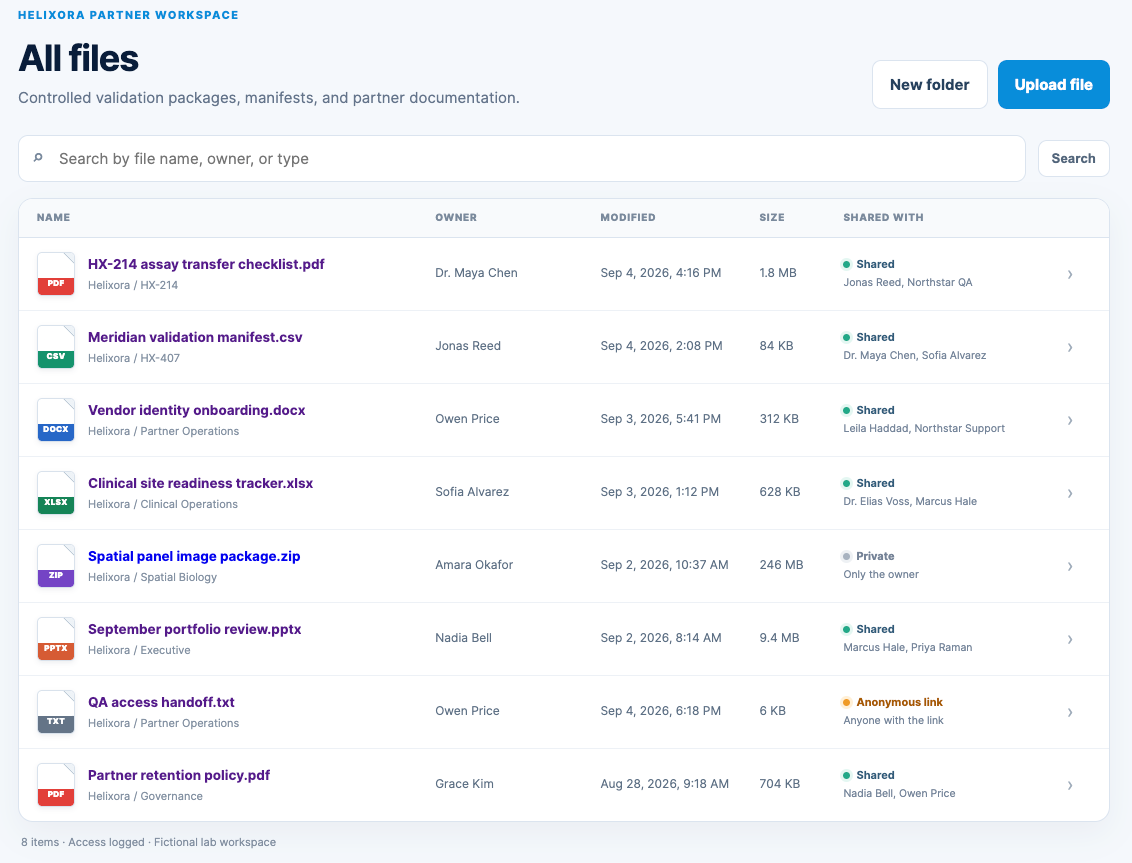
Task: Expand the Clinical site readiness tracker row chevron
Action: (1070, 493)
